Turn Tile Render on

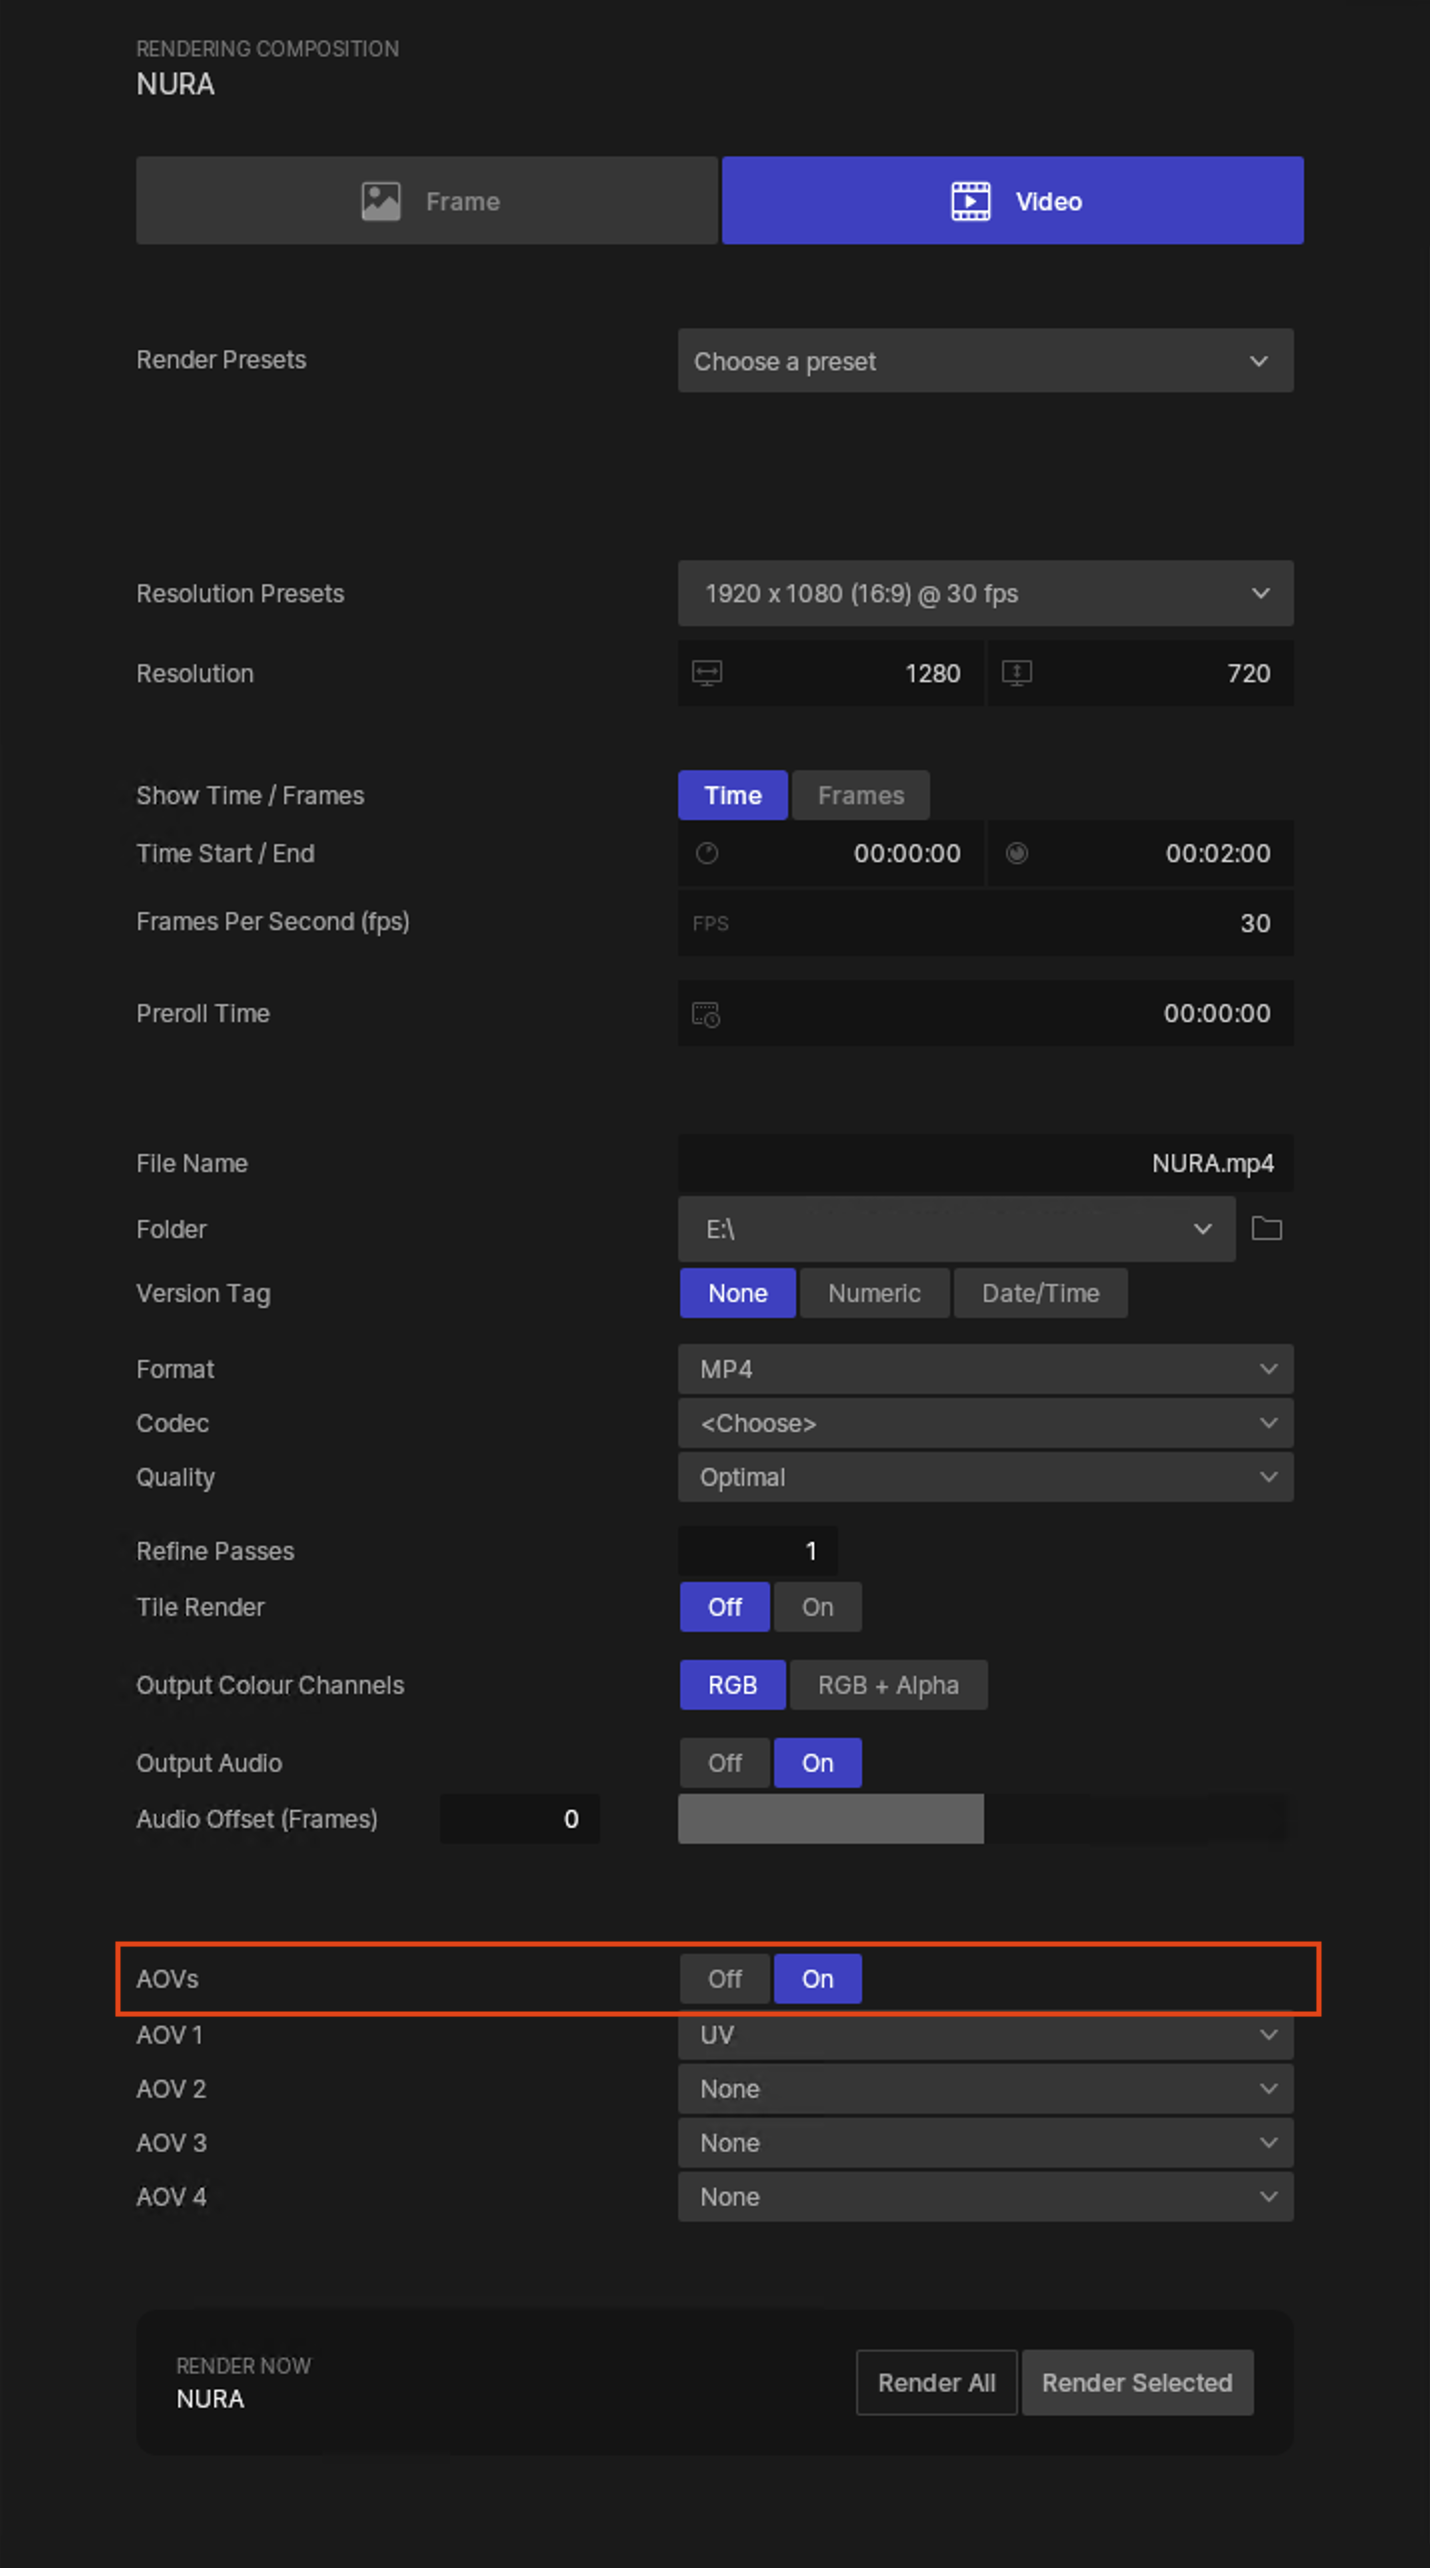point(817,1607)
